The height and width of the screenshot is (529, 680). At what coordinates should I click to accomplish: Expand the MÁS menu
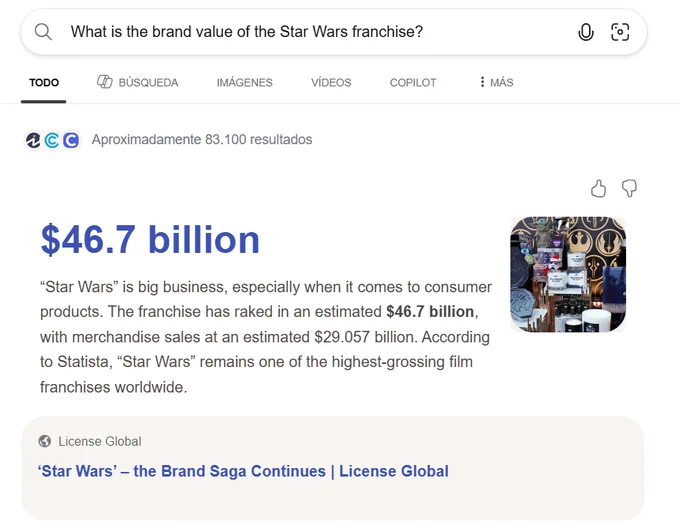point(497,82)
